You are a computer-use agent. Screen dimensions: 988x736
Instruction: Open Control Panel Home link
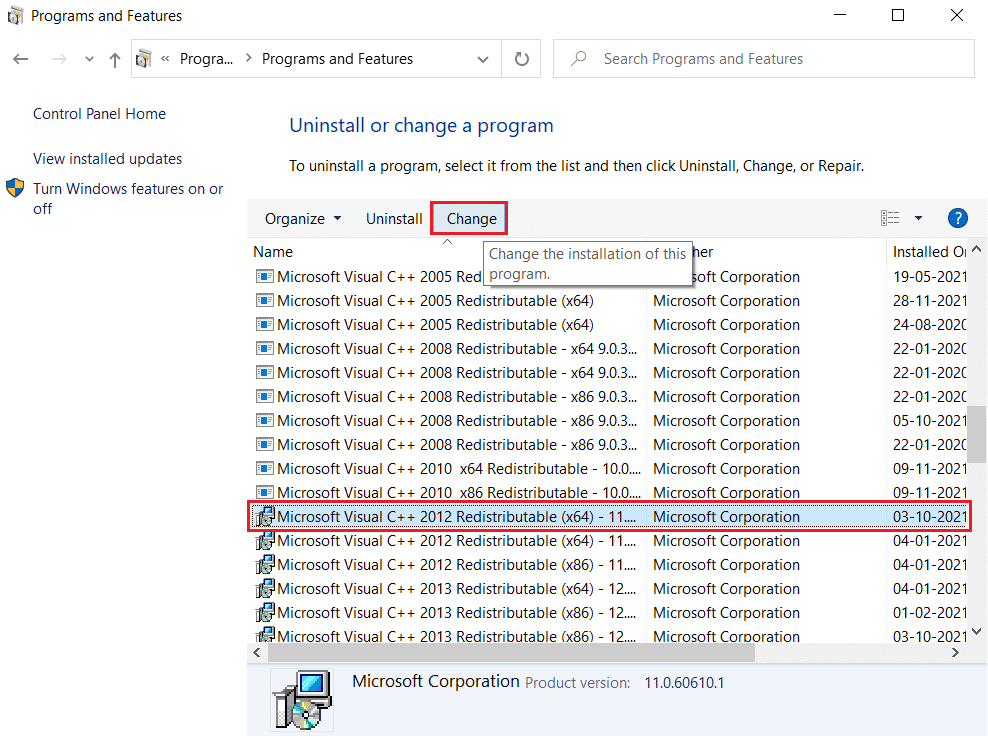pyautogui.click(x=100, y=113)
